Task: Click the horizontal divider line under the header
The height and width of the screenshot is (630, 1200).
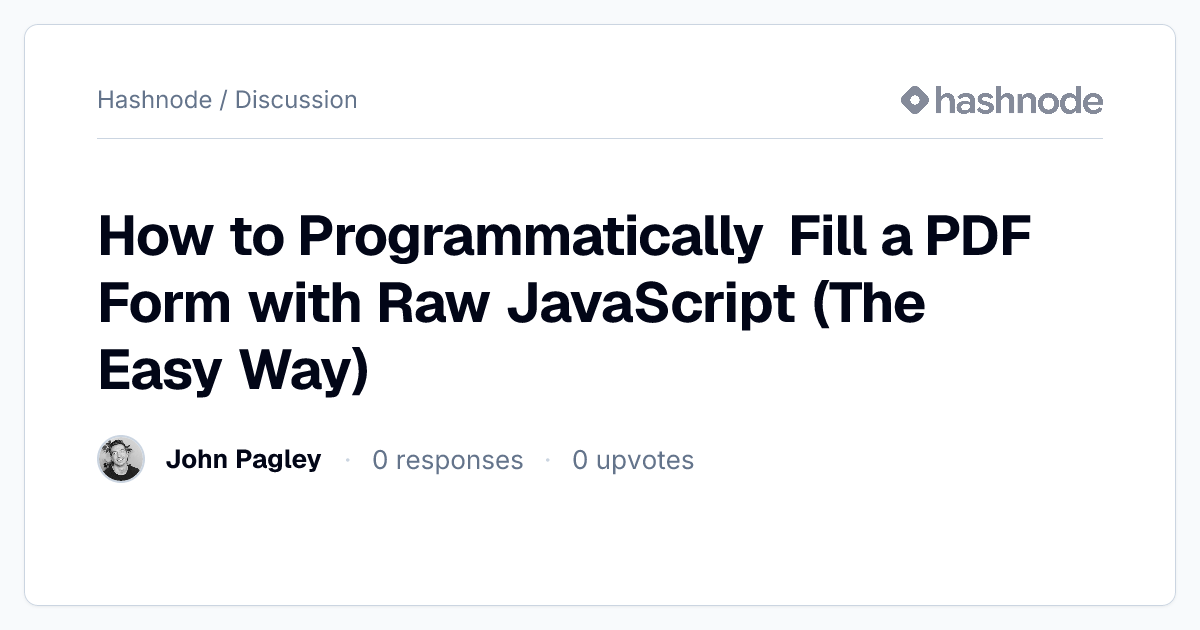Action: (600, 138)
